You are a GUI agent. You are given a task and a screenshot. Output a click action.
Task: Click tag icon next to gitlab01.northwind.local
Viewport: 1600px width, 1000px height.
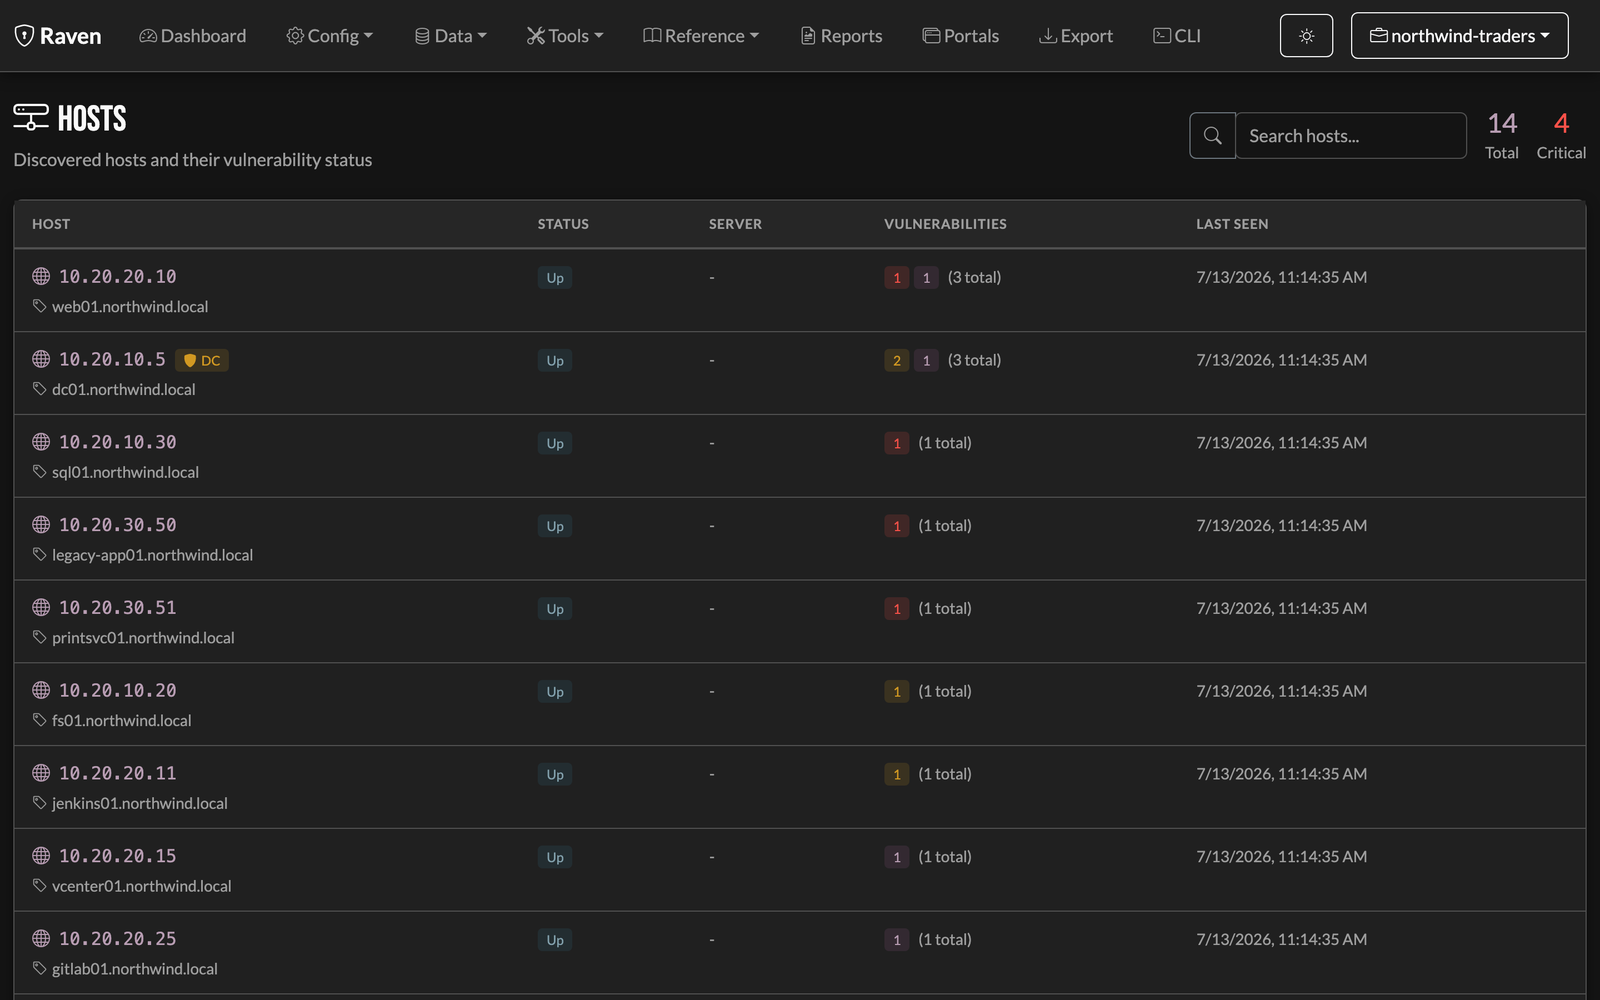40,968
